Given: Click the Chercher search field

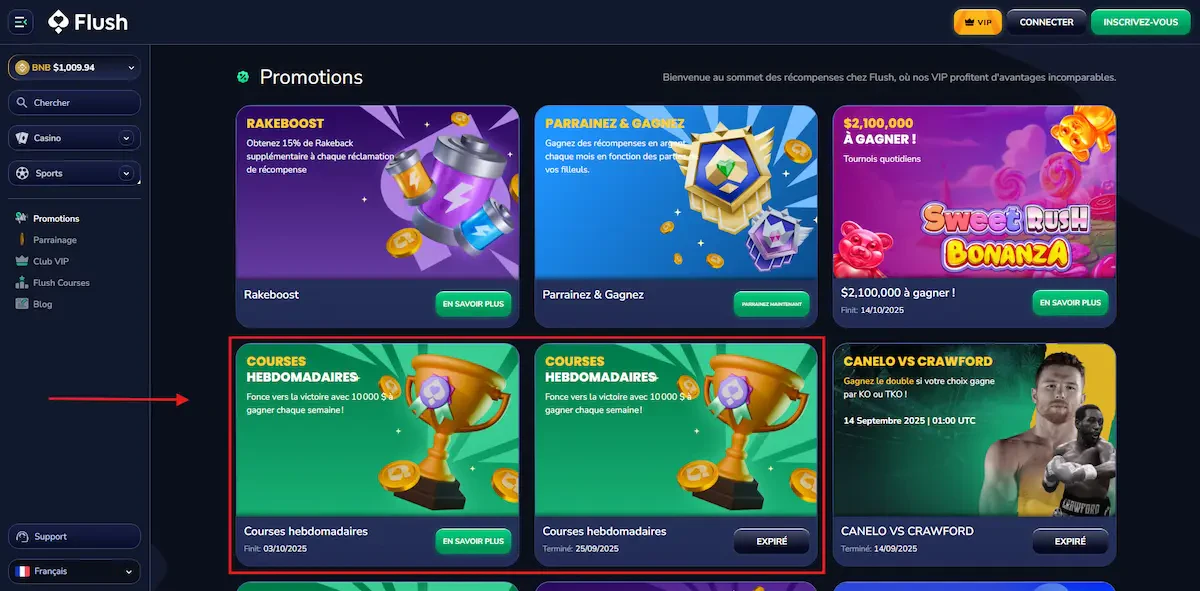Looking at the screenshot, I should pyautogui.click(x=74, y=103).
